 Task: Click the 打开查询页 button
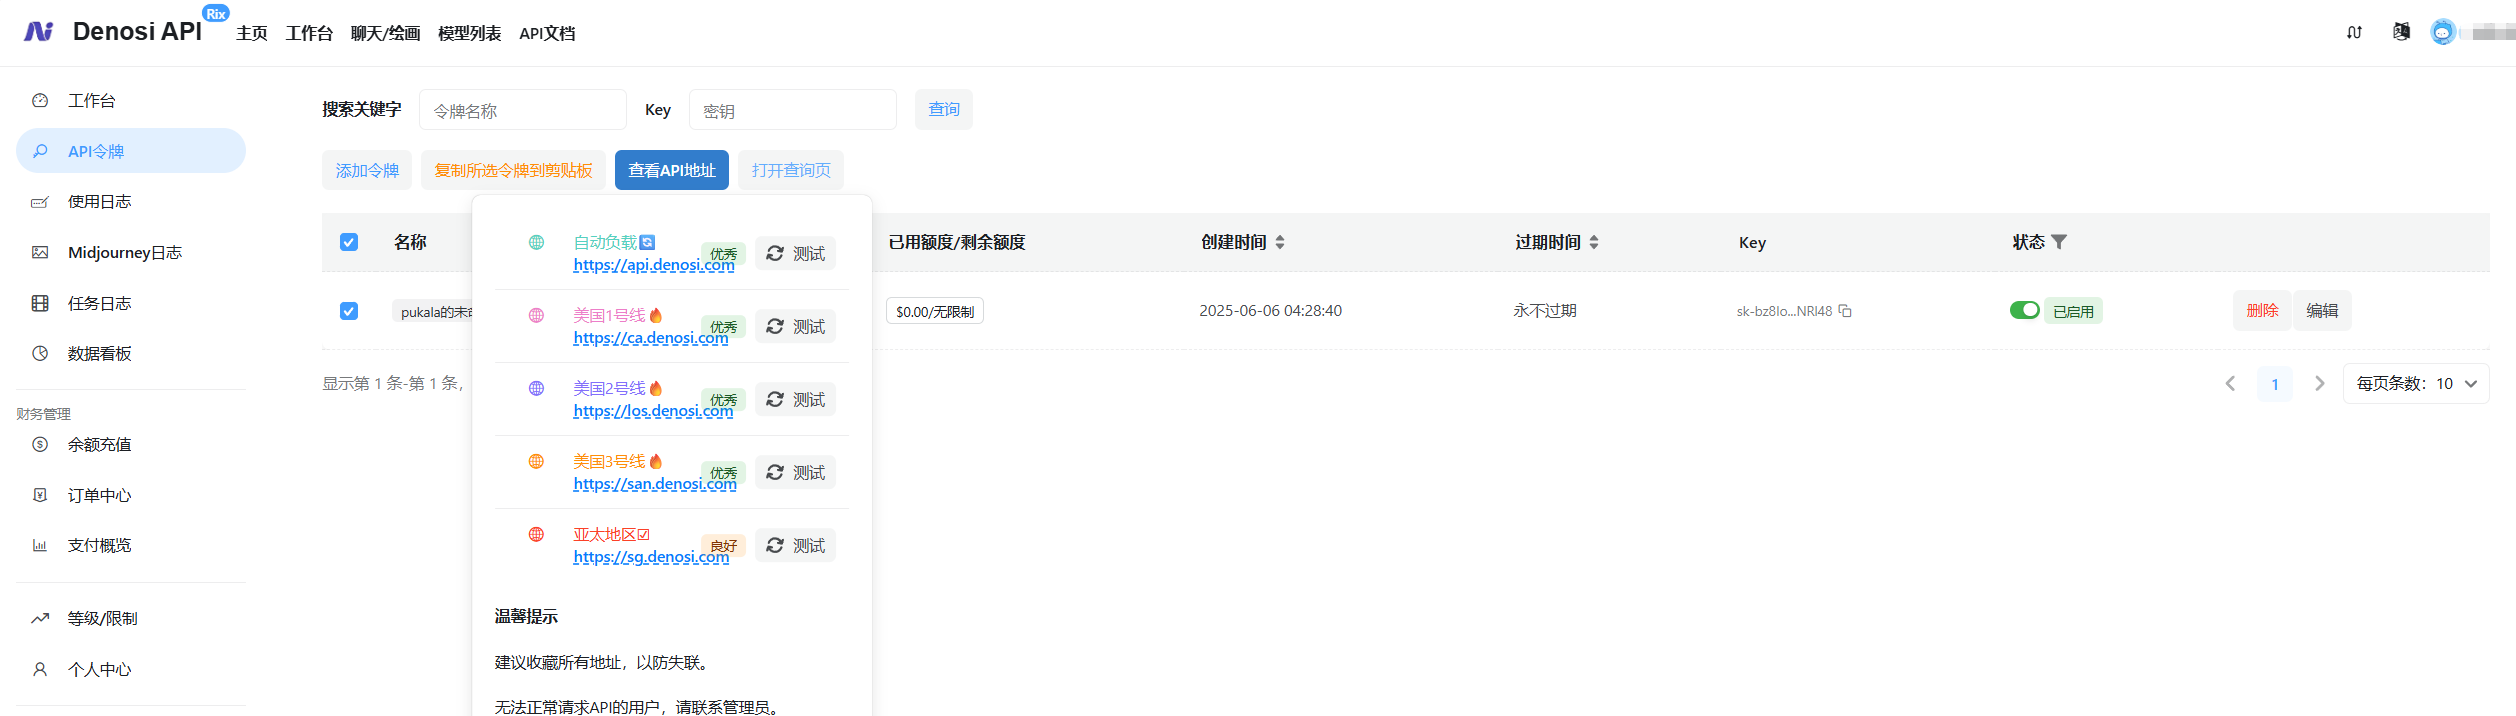tap(791, 170)
